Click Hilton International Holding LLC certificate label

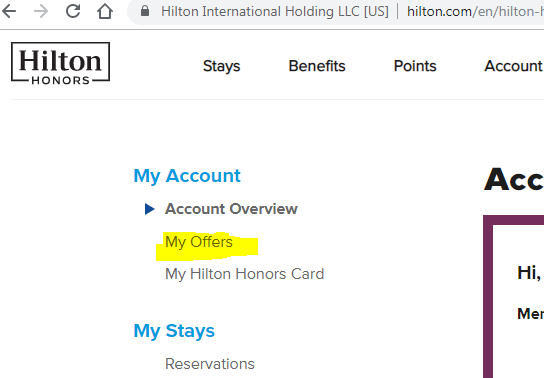(x=275, y=11)
